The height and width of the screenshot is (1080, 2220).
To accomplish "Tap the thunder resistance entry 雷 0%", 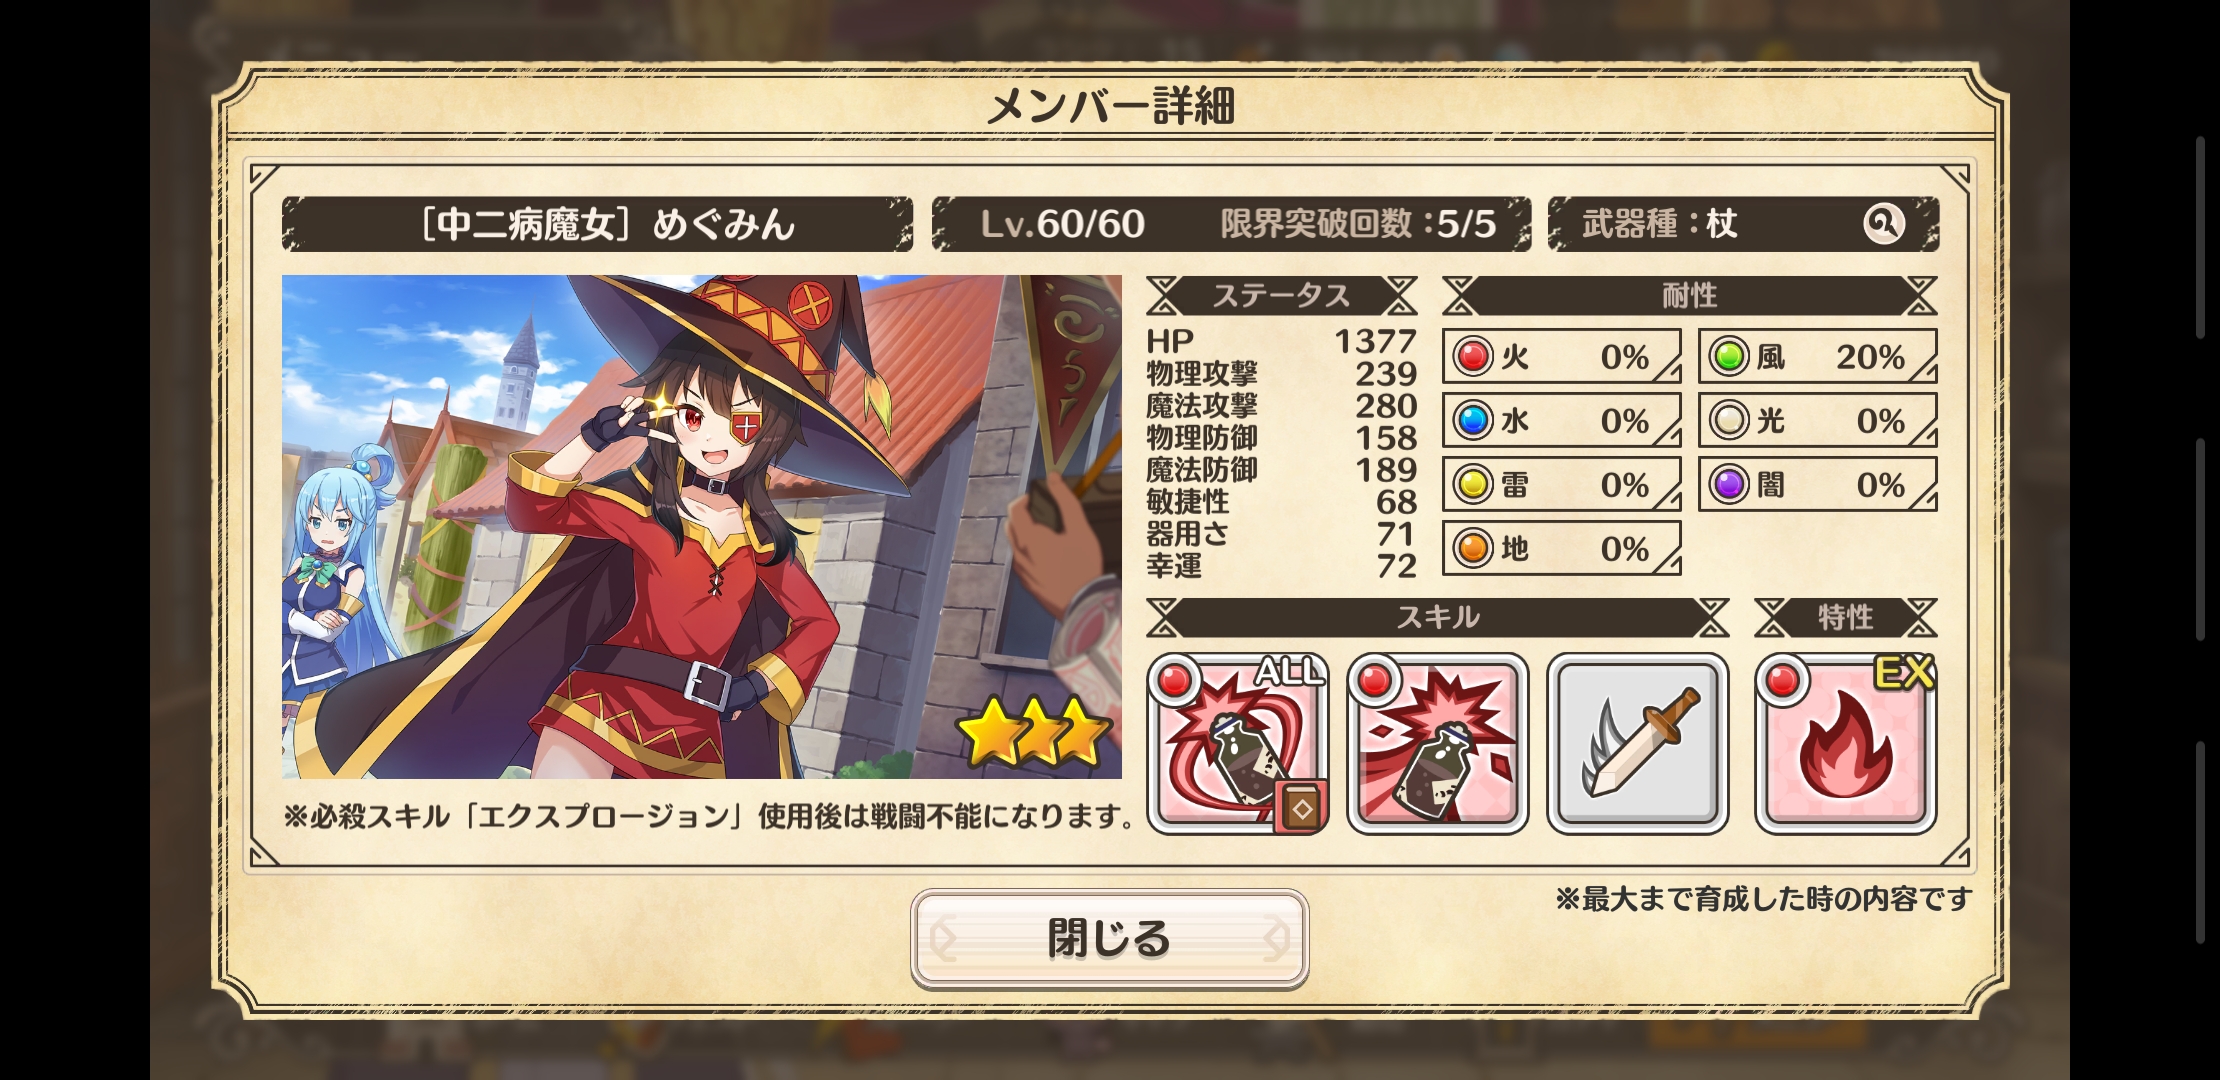I will pos(1562,484).
